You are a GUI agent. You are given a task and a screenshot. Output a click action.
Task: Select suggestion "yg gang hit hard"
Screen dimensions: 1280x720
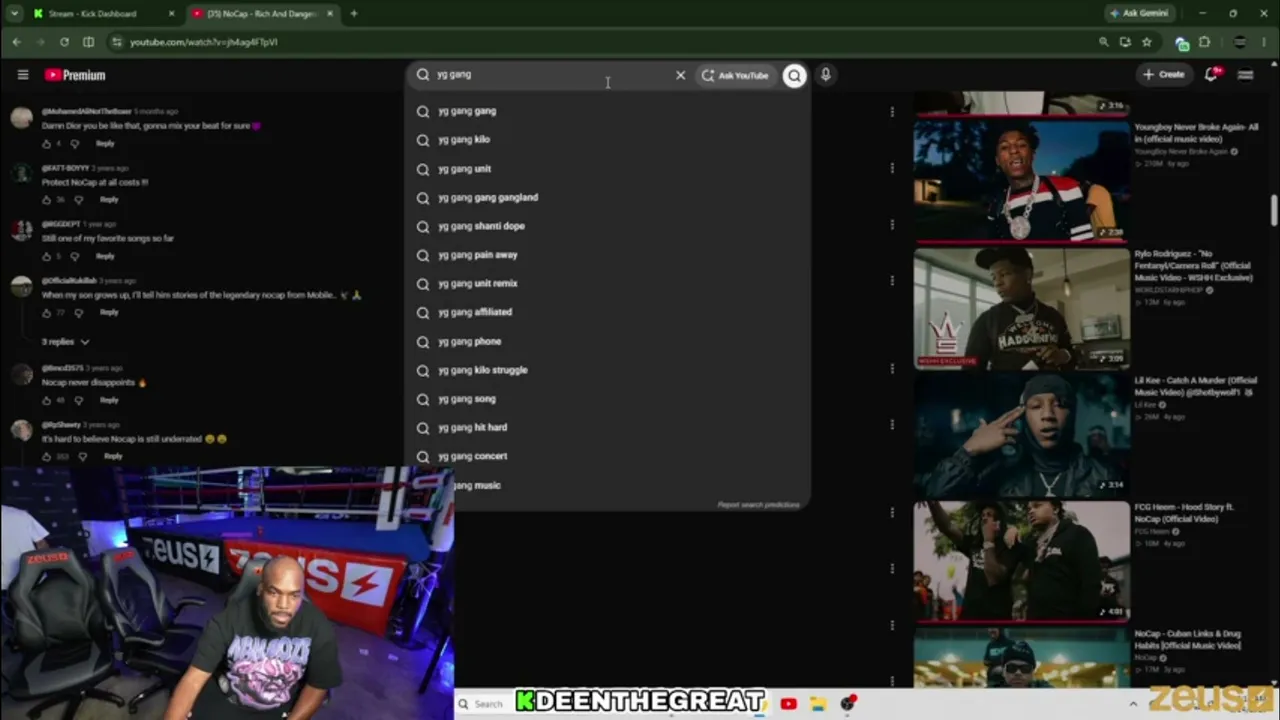click(x=608, y=427)
